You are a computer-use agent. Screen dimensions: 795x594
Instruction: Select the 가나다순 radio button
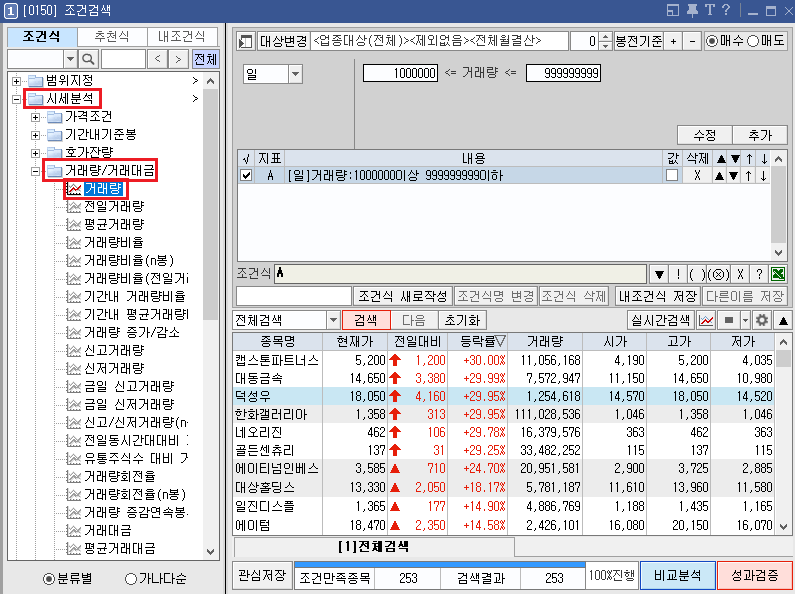[131, 578]
